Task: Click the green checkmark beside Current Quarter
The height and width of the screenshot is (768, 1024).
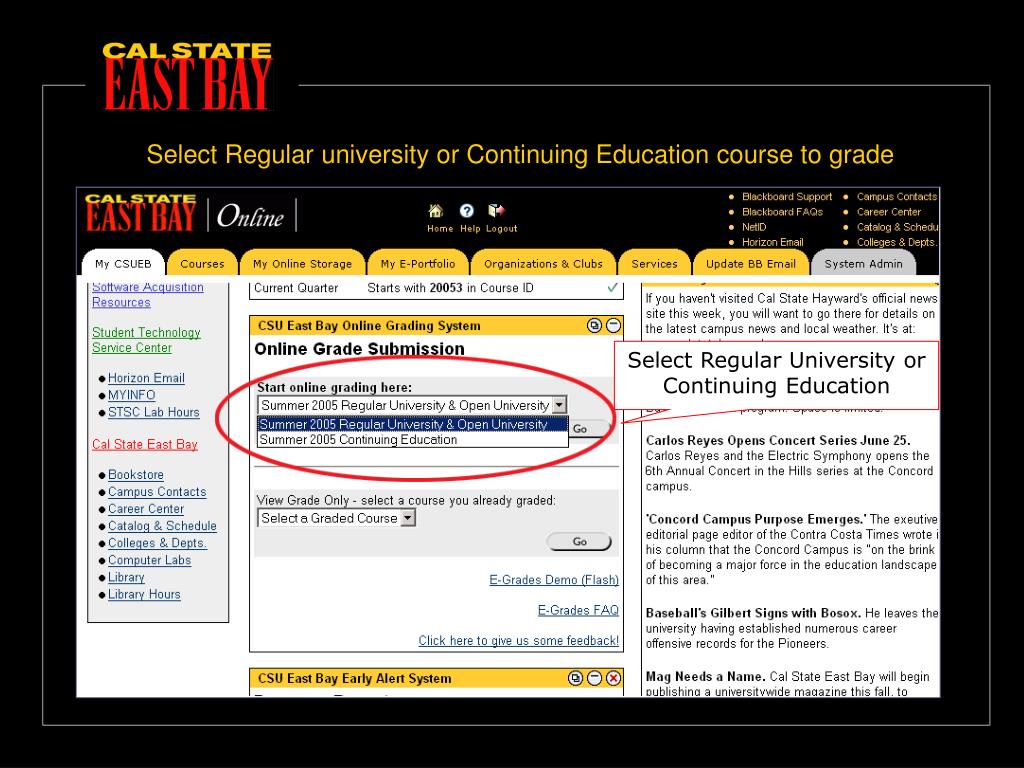Action: tap(613, 287)
